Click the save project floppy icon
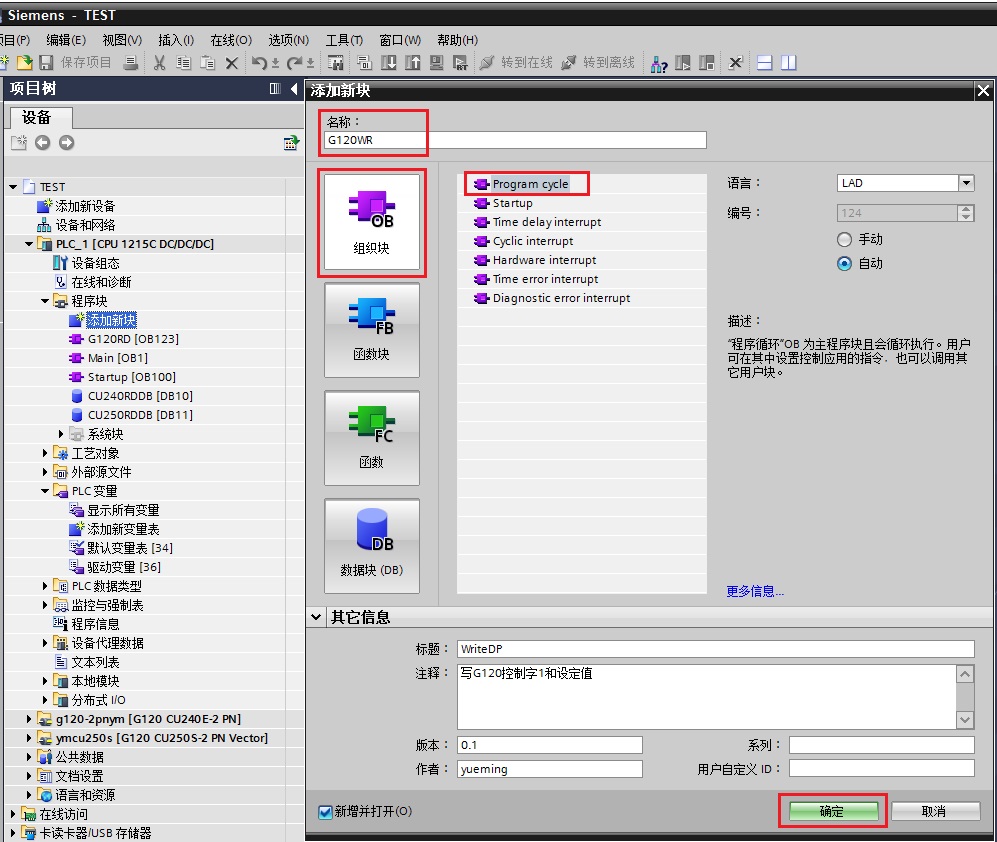 (x=46, y=62)
